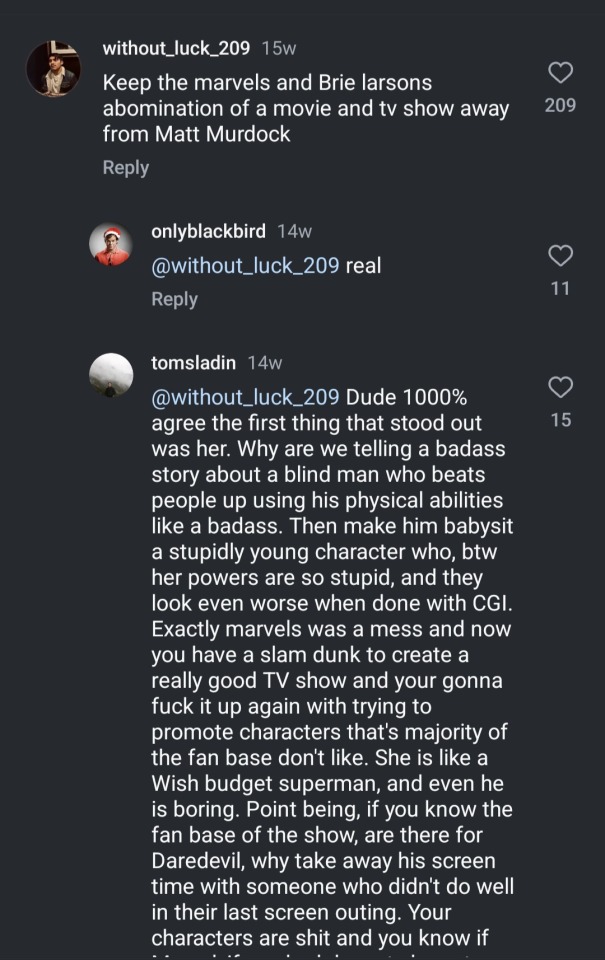Viewport: 605px width, 960px height.
Task: Show the 15 likes on tomsladin's reply
Action: [561, 420]
